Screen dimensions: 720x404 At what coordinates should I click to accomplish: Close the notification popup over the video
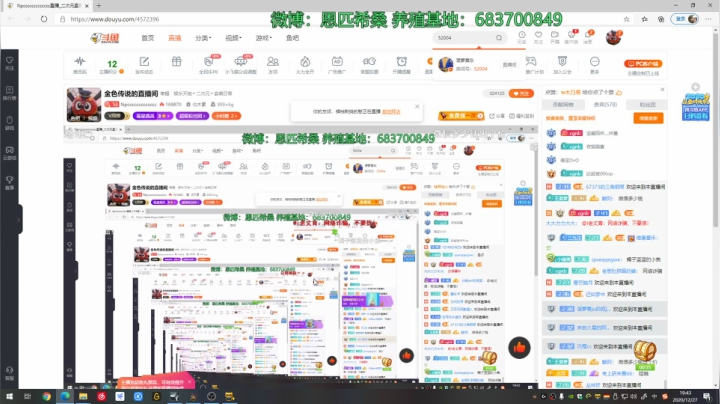point(417,107)
